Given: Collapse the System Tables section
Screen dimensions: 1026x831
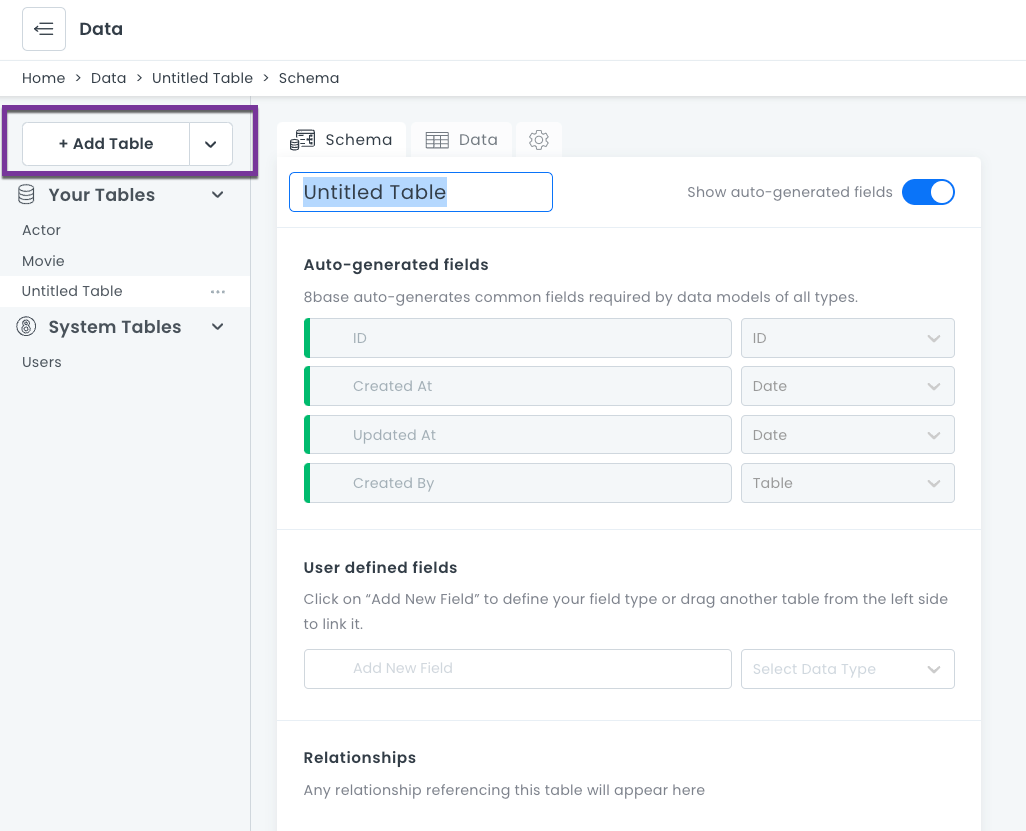Looking at the screenshot, I should coord(218,327).
